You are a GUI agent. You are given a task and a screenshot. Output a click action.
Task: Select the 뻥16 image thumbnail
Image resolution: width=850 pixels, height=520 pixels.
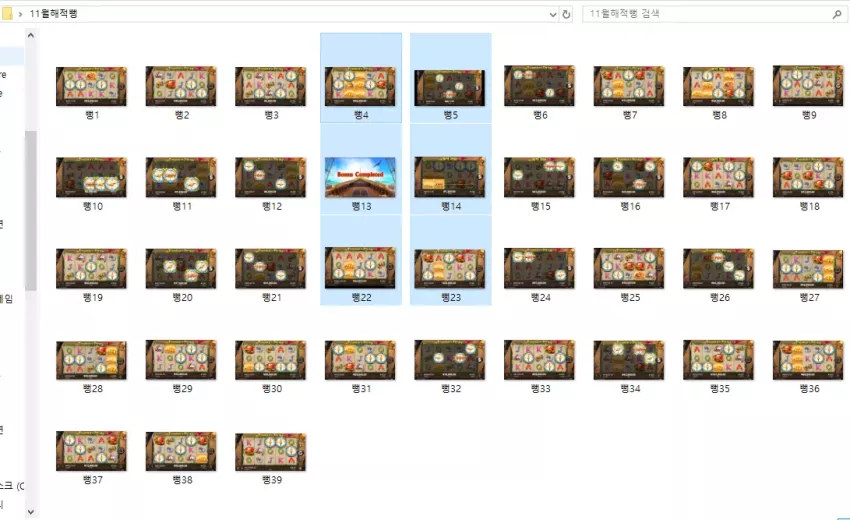[x=629, y=177]
